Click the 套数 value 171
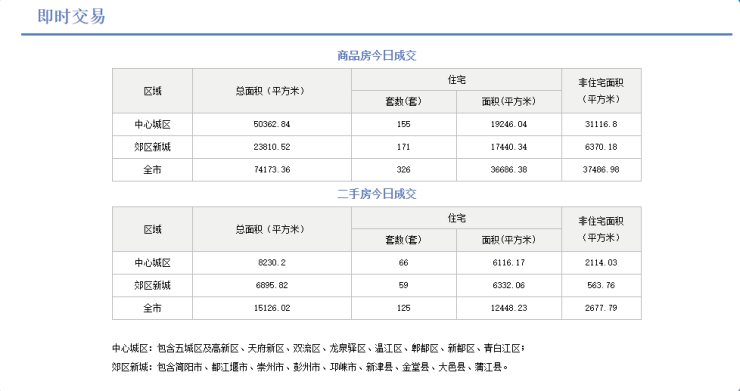 click(404, 147)
